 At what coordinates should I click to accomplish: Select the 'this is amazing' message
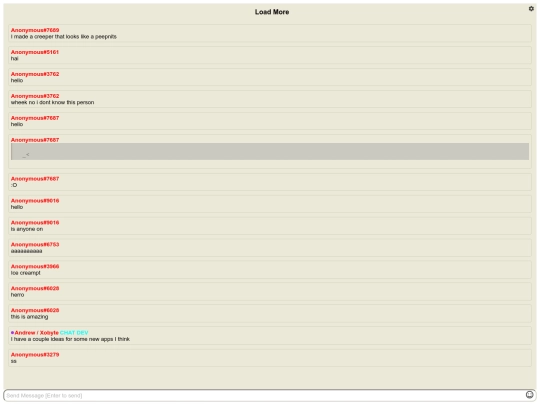click(29, 317)
